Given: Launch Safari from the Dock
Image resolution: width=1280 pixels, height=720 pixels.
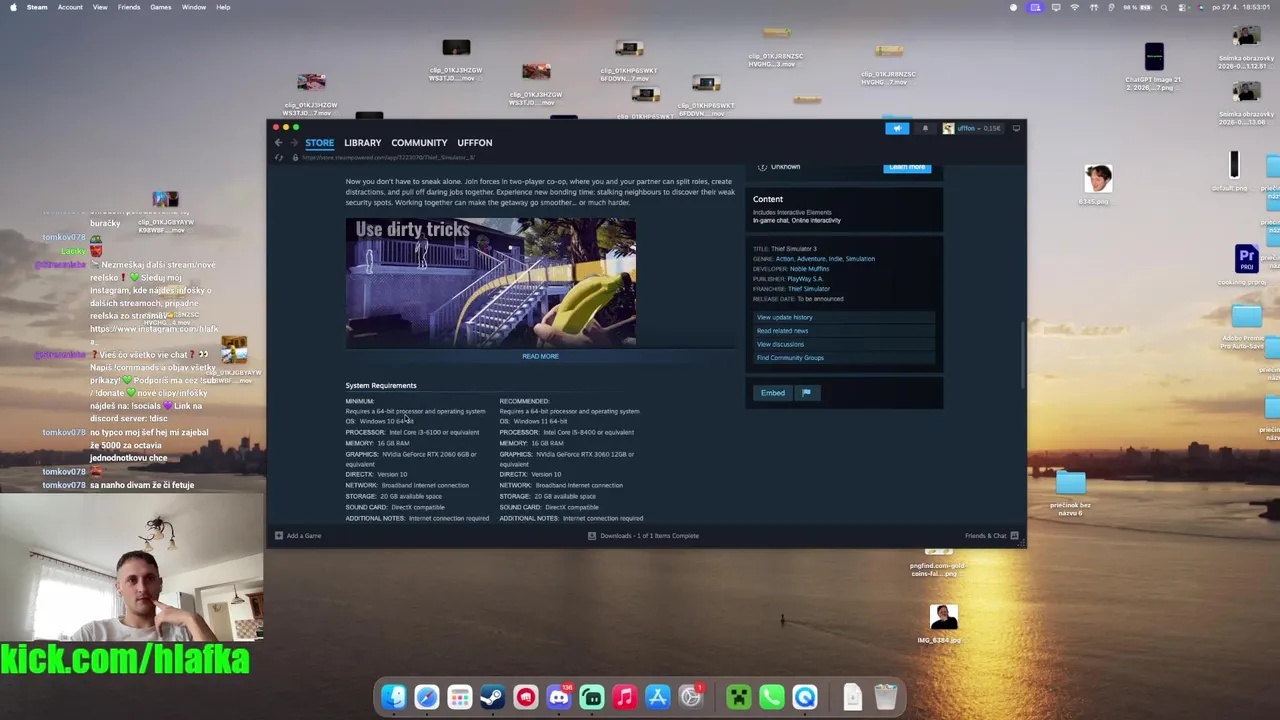Looking at the screenshot, I should (x=427, y=697).
